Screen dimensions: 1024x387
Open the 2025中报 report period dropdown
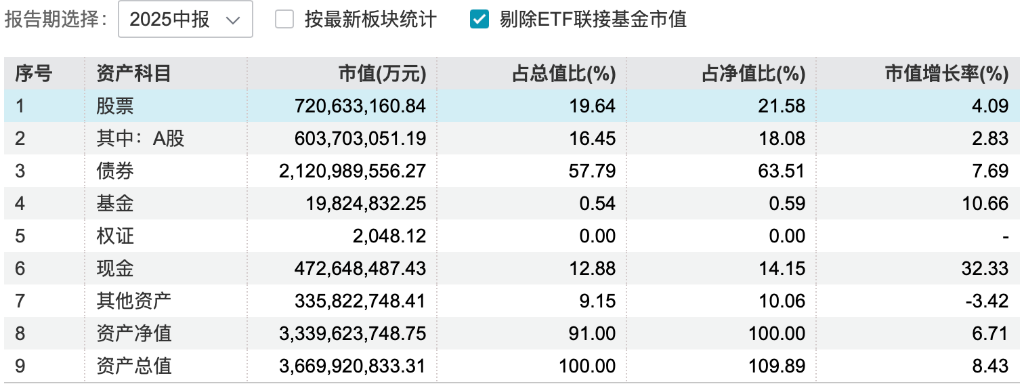[x=185, y=20]
